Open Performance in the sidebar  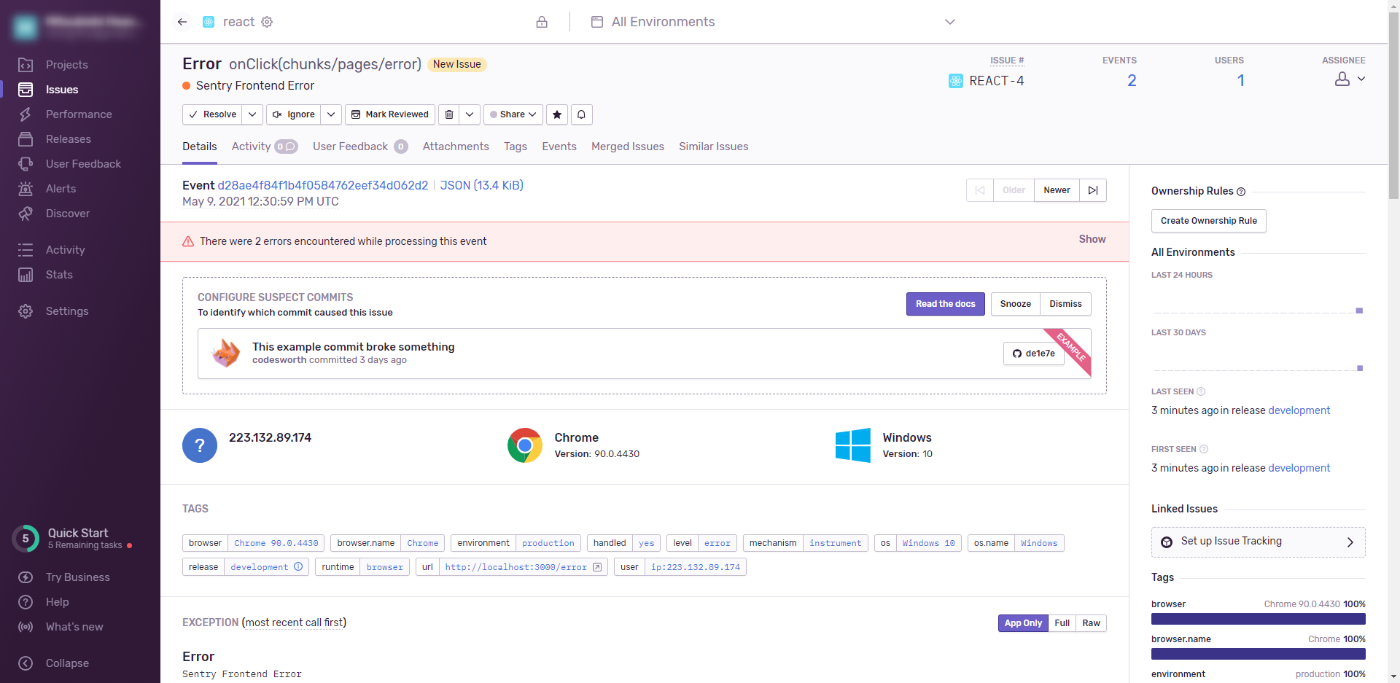click(78, 114)
